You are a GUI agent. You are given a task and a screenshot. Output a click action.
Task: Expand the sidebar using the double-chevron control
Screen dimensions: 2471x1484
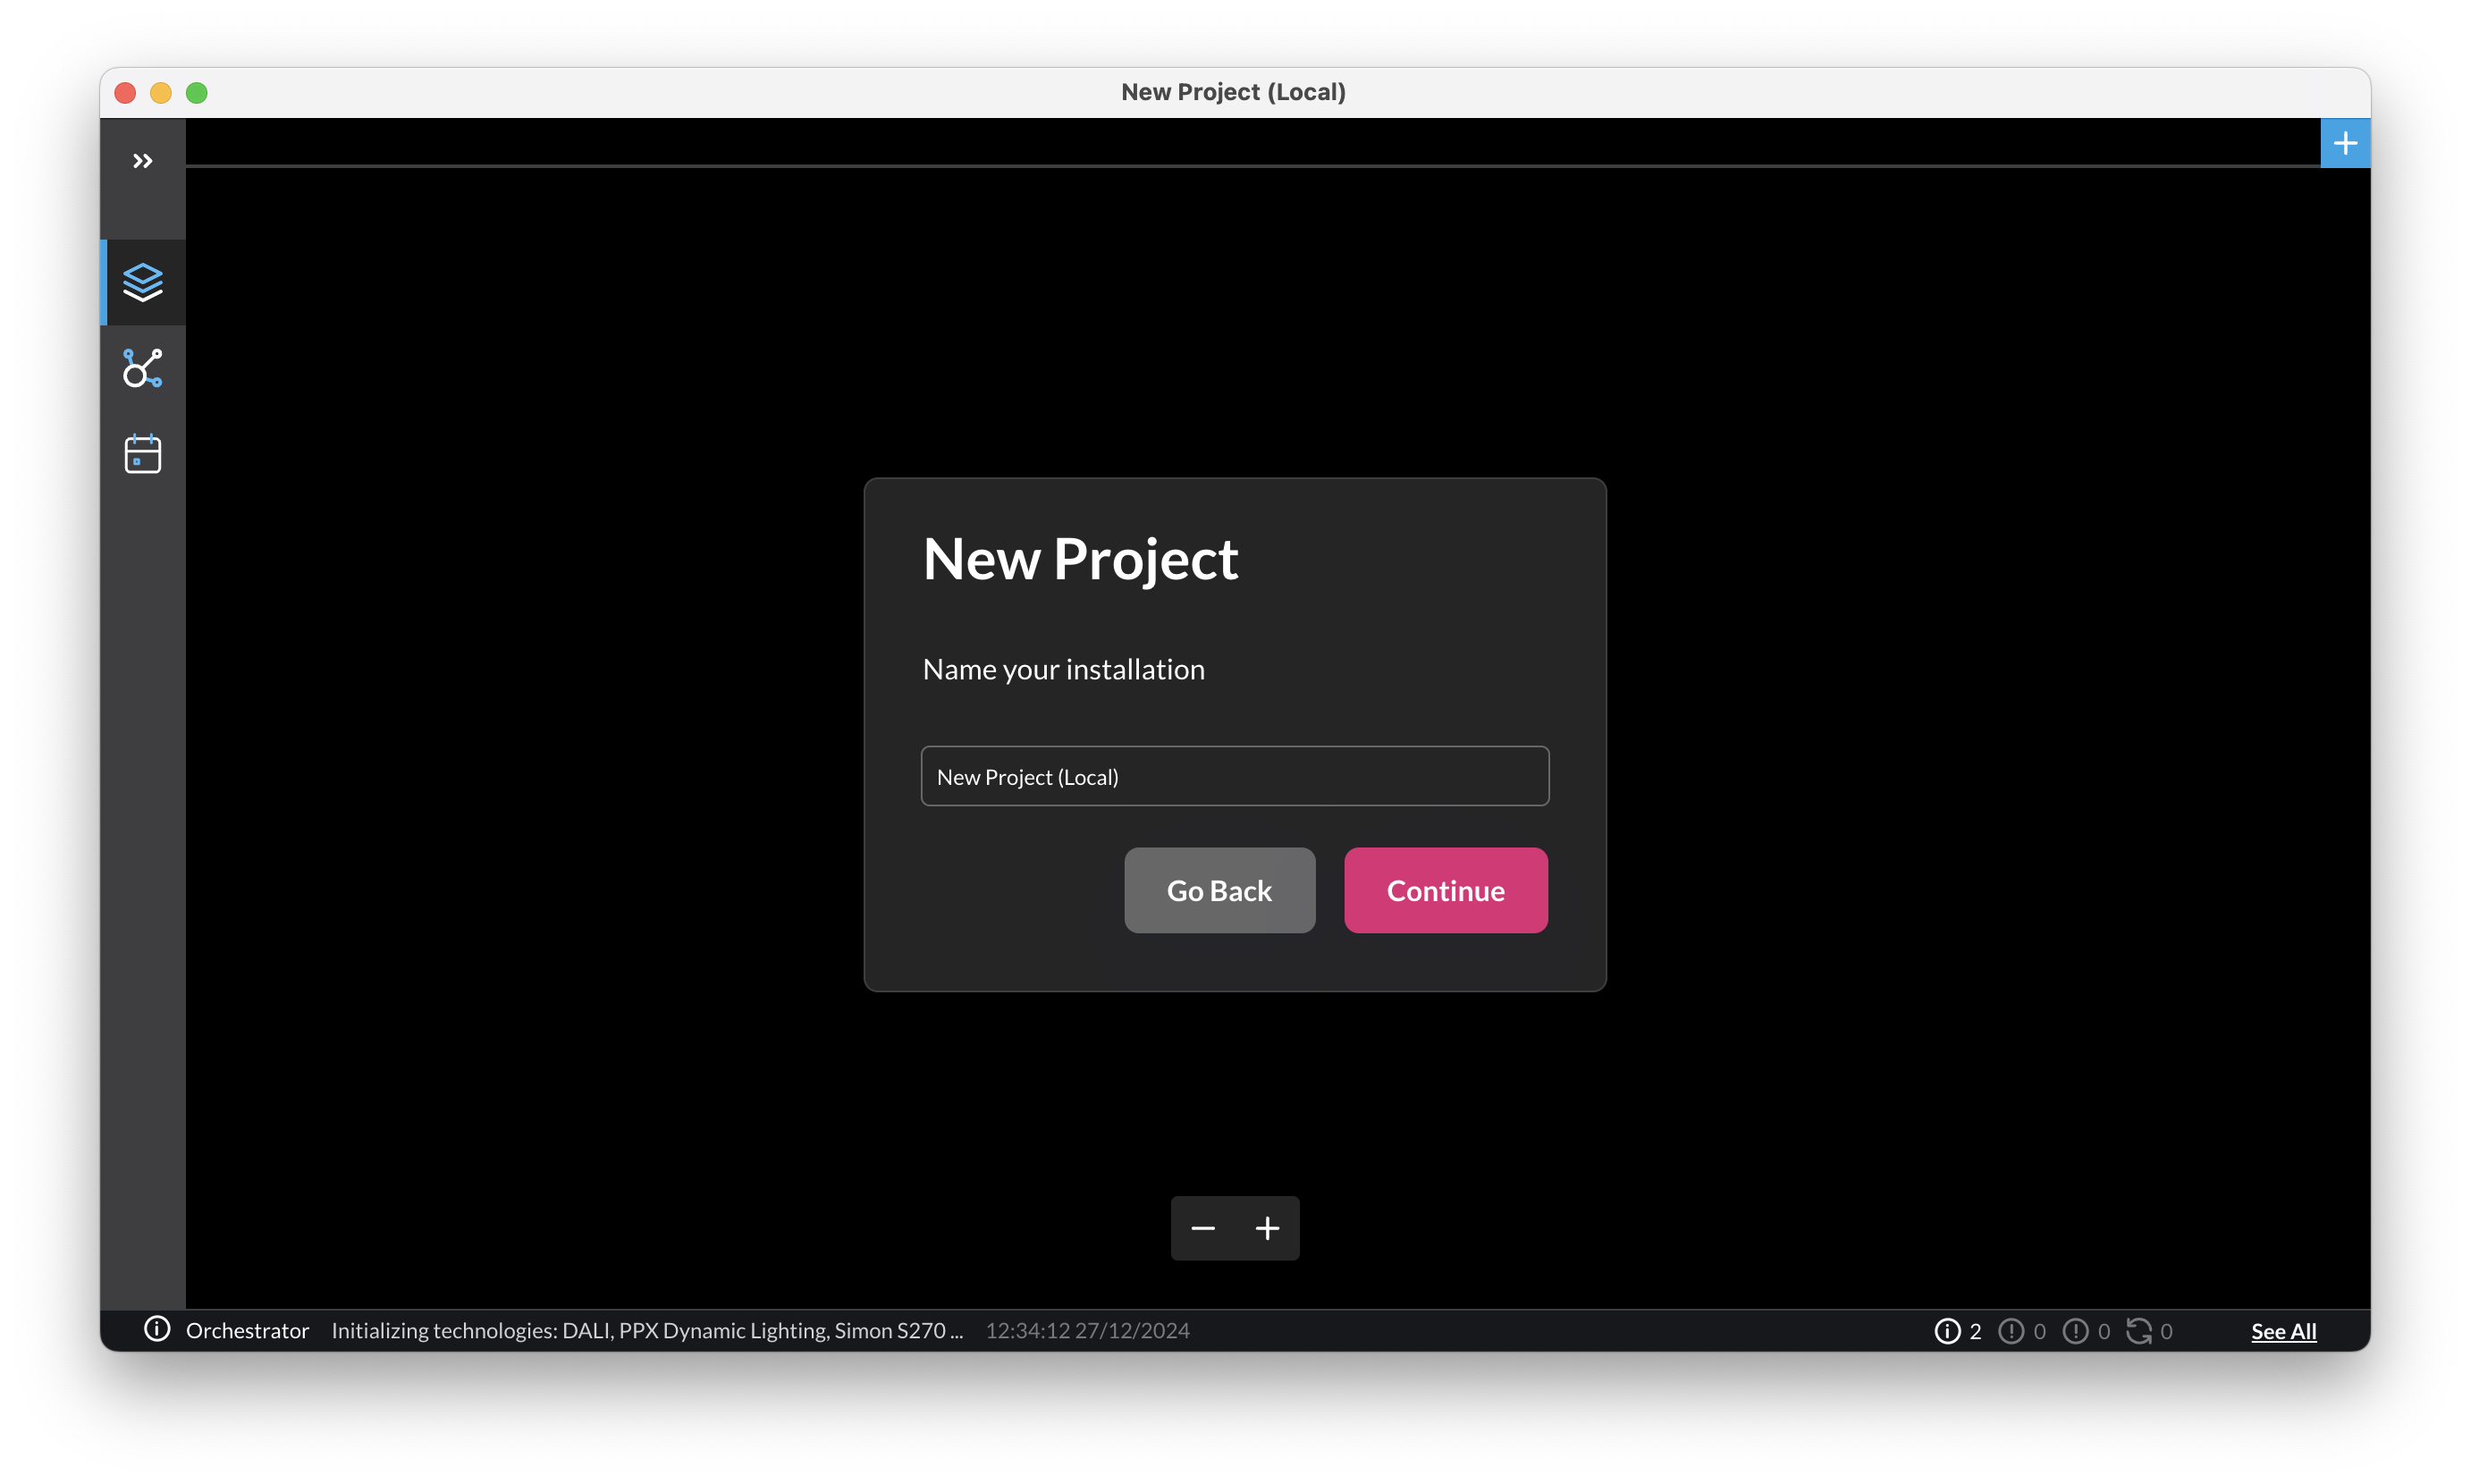[x=142, y=160]
